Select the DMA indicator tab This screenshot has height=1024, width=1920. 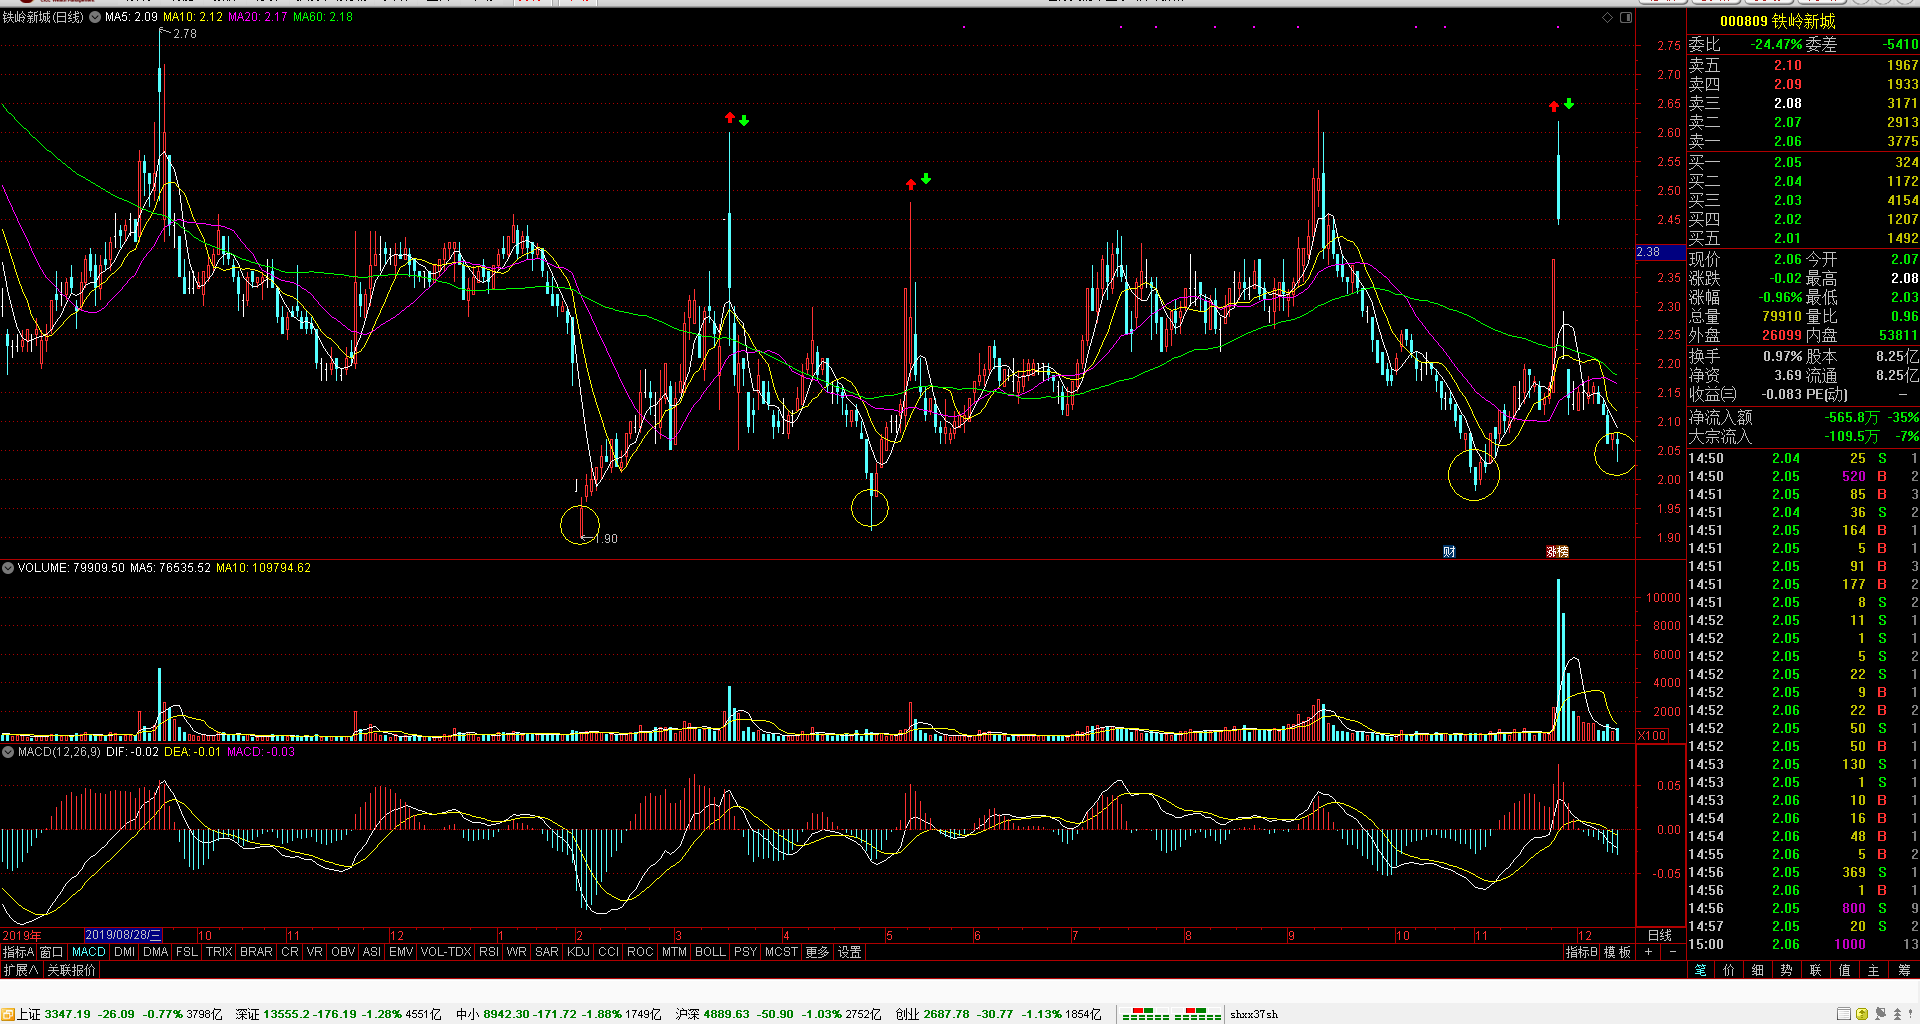pyautogui.click(x=156, y=952)
